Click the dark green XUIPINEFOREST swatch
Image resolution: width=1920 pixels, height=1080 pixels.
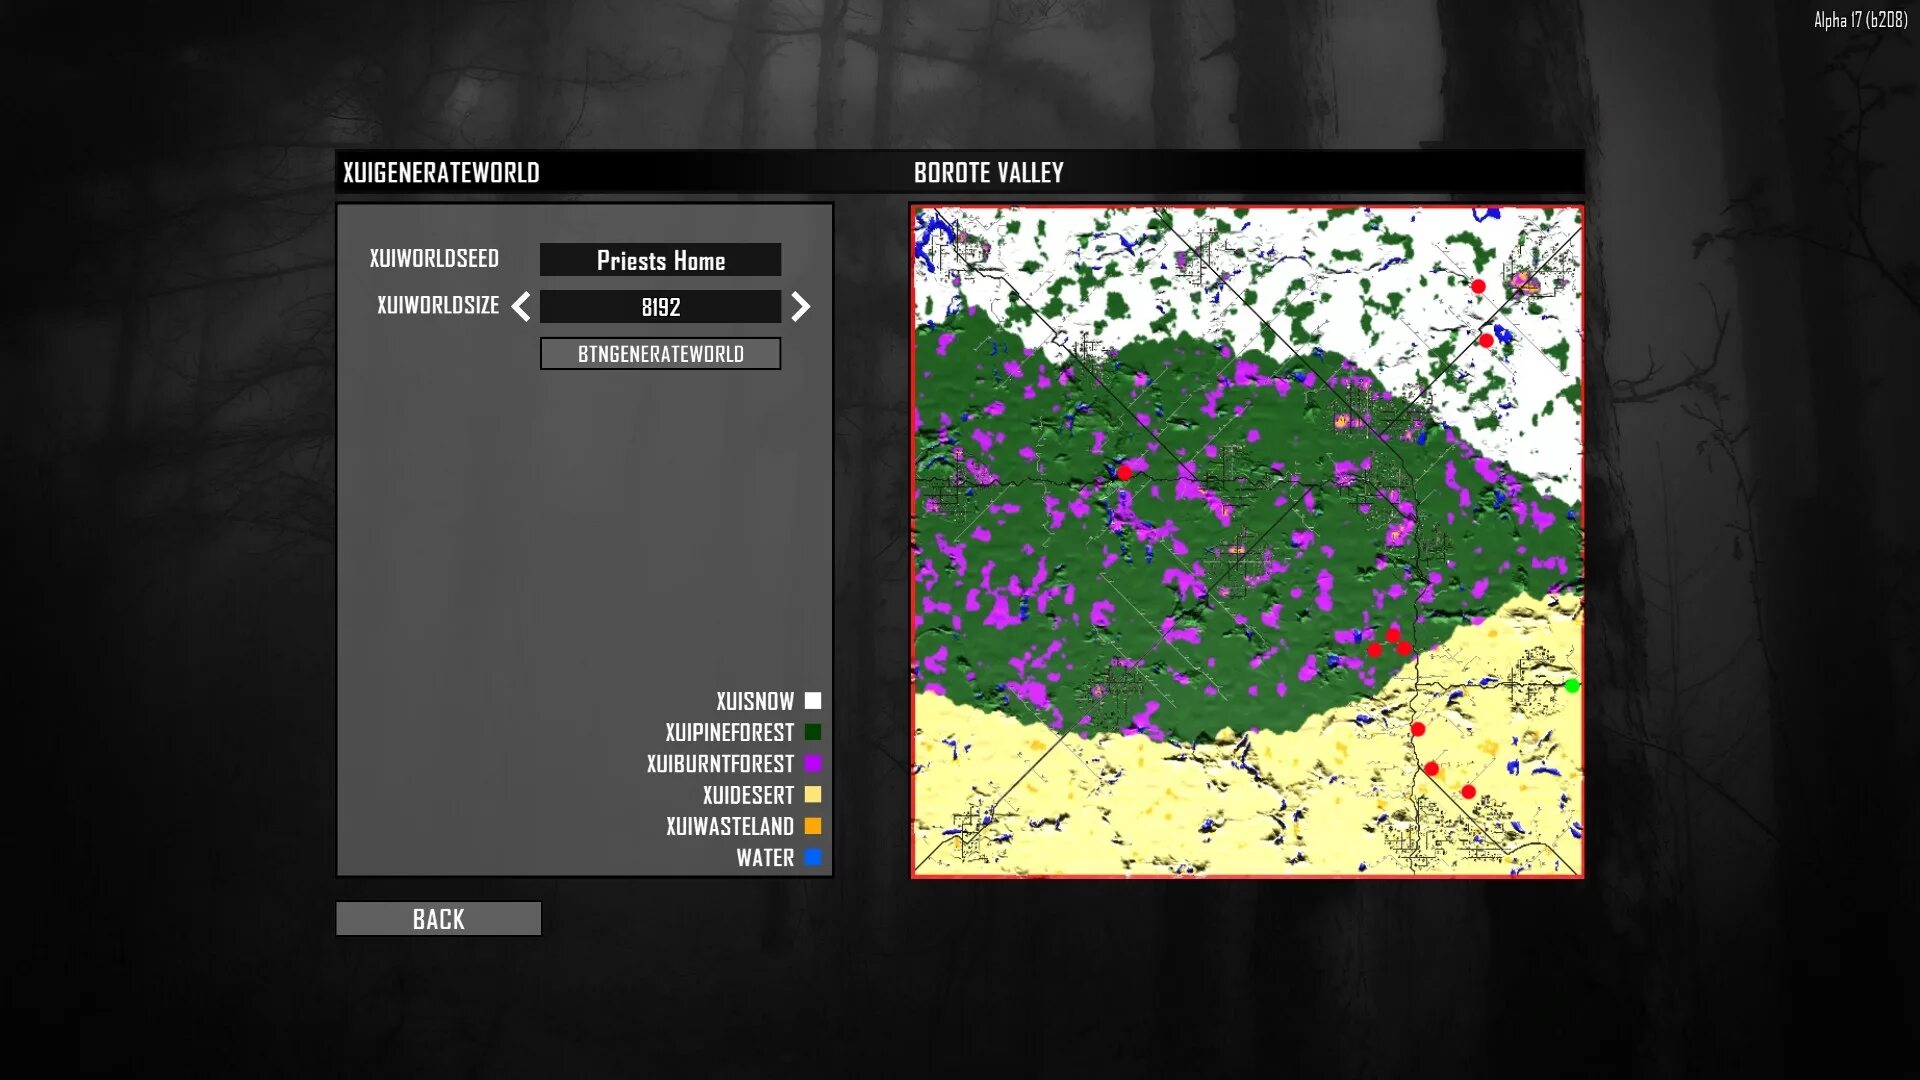coord(813,733)
